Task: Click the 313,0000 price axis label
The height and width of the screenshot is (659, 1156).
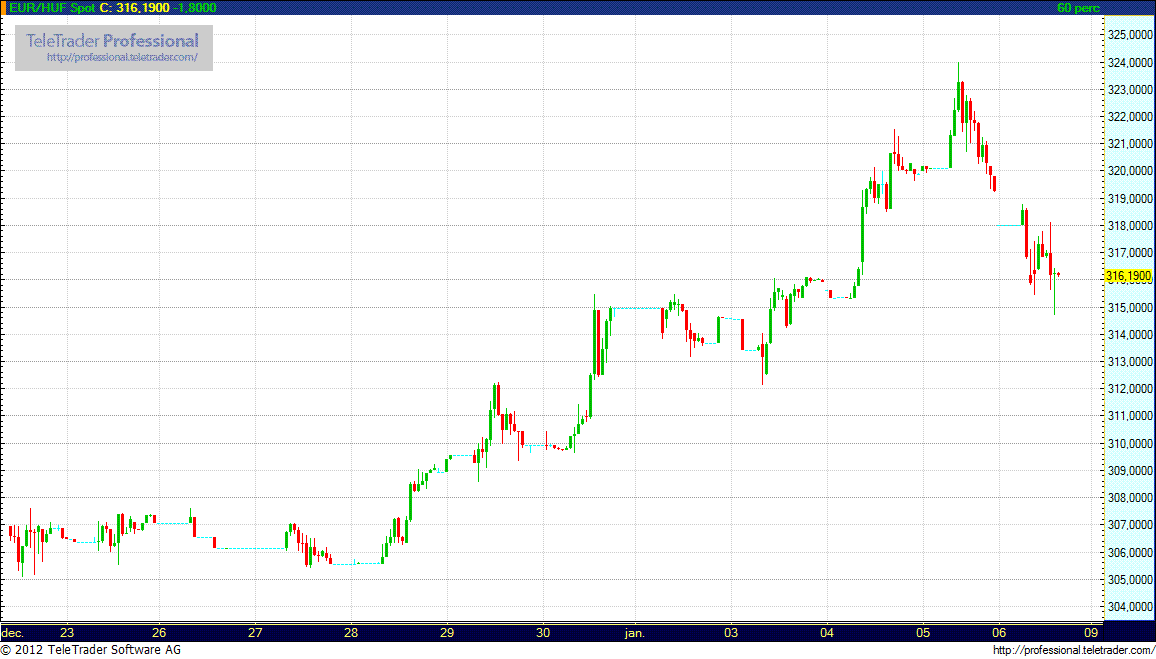Action: (x=1129, y=362)
